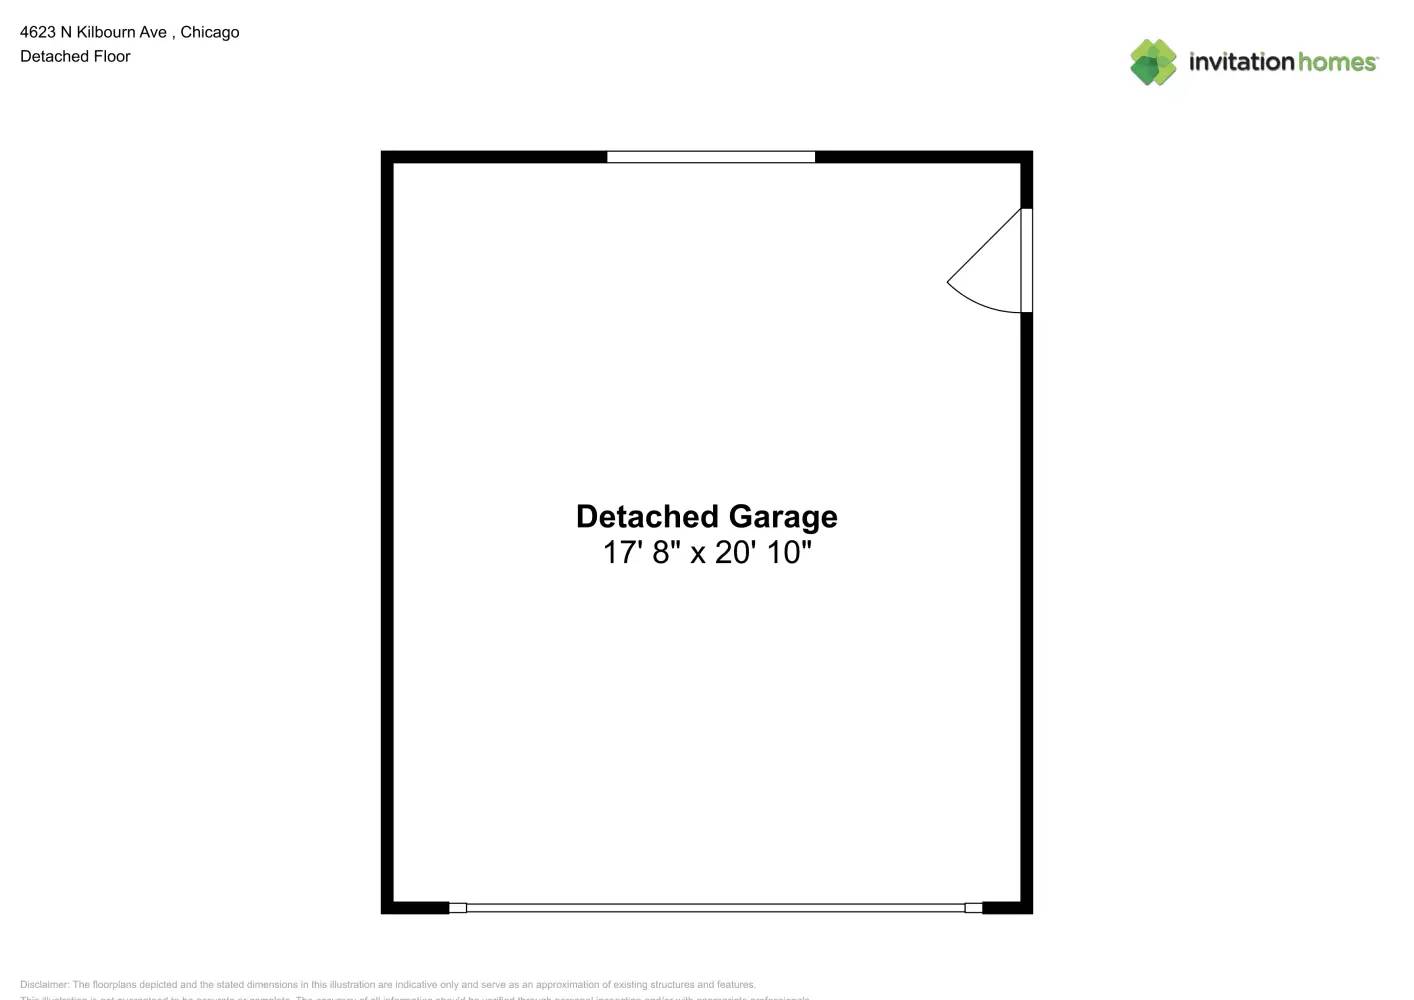The image size is (1414, 1000).
Task: Select the 17' 8" x 20' 10" dimensions
Action: [x=707, y=551]
